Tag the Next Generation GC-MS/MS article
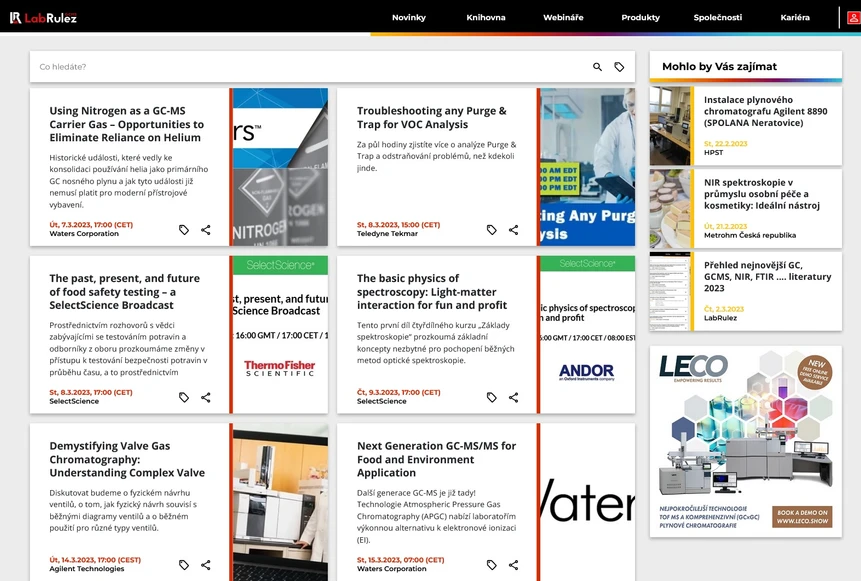This screenshot has width=861, height=581. click(x=490, y=564)
